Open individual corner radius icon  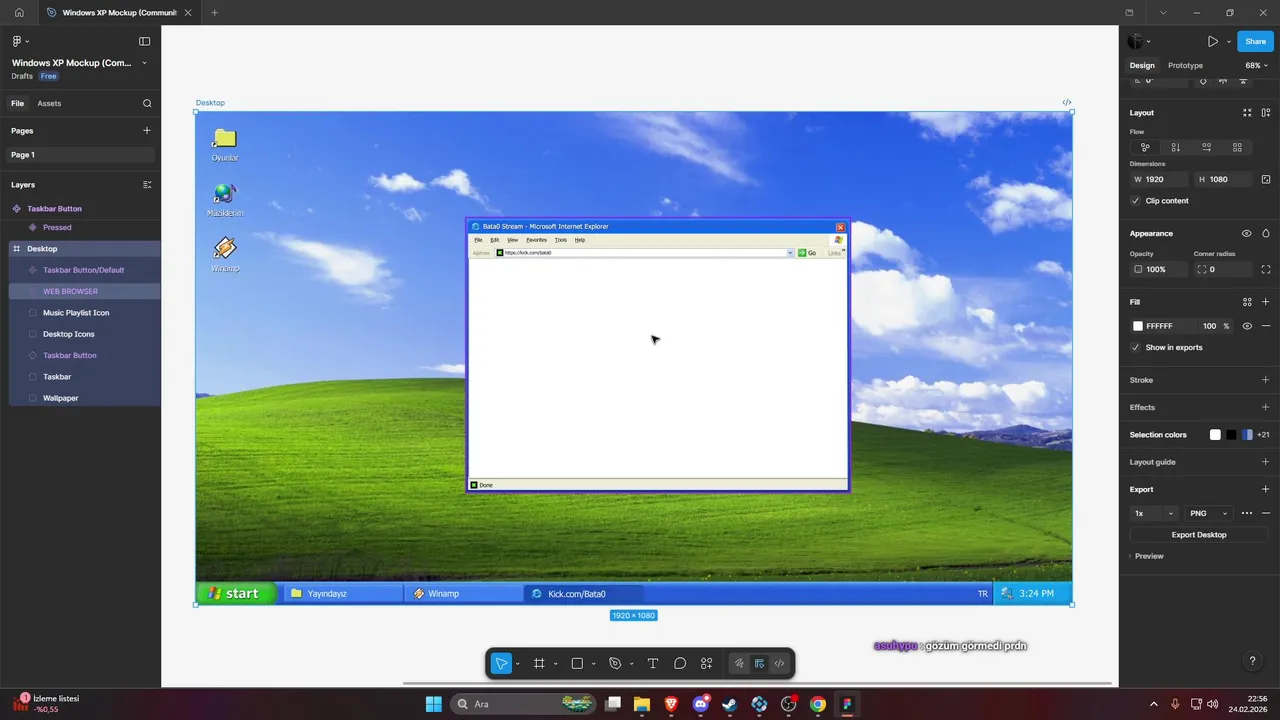coord(1266,269)
